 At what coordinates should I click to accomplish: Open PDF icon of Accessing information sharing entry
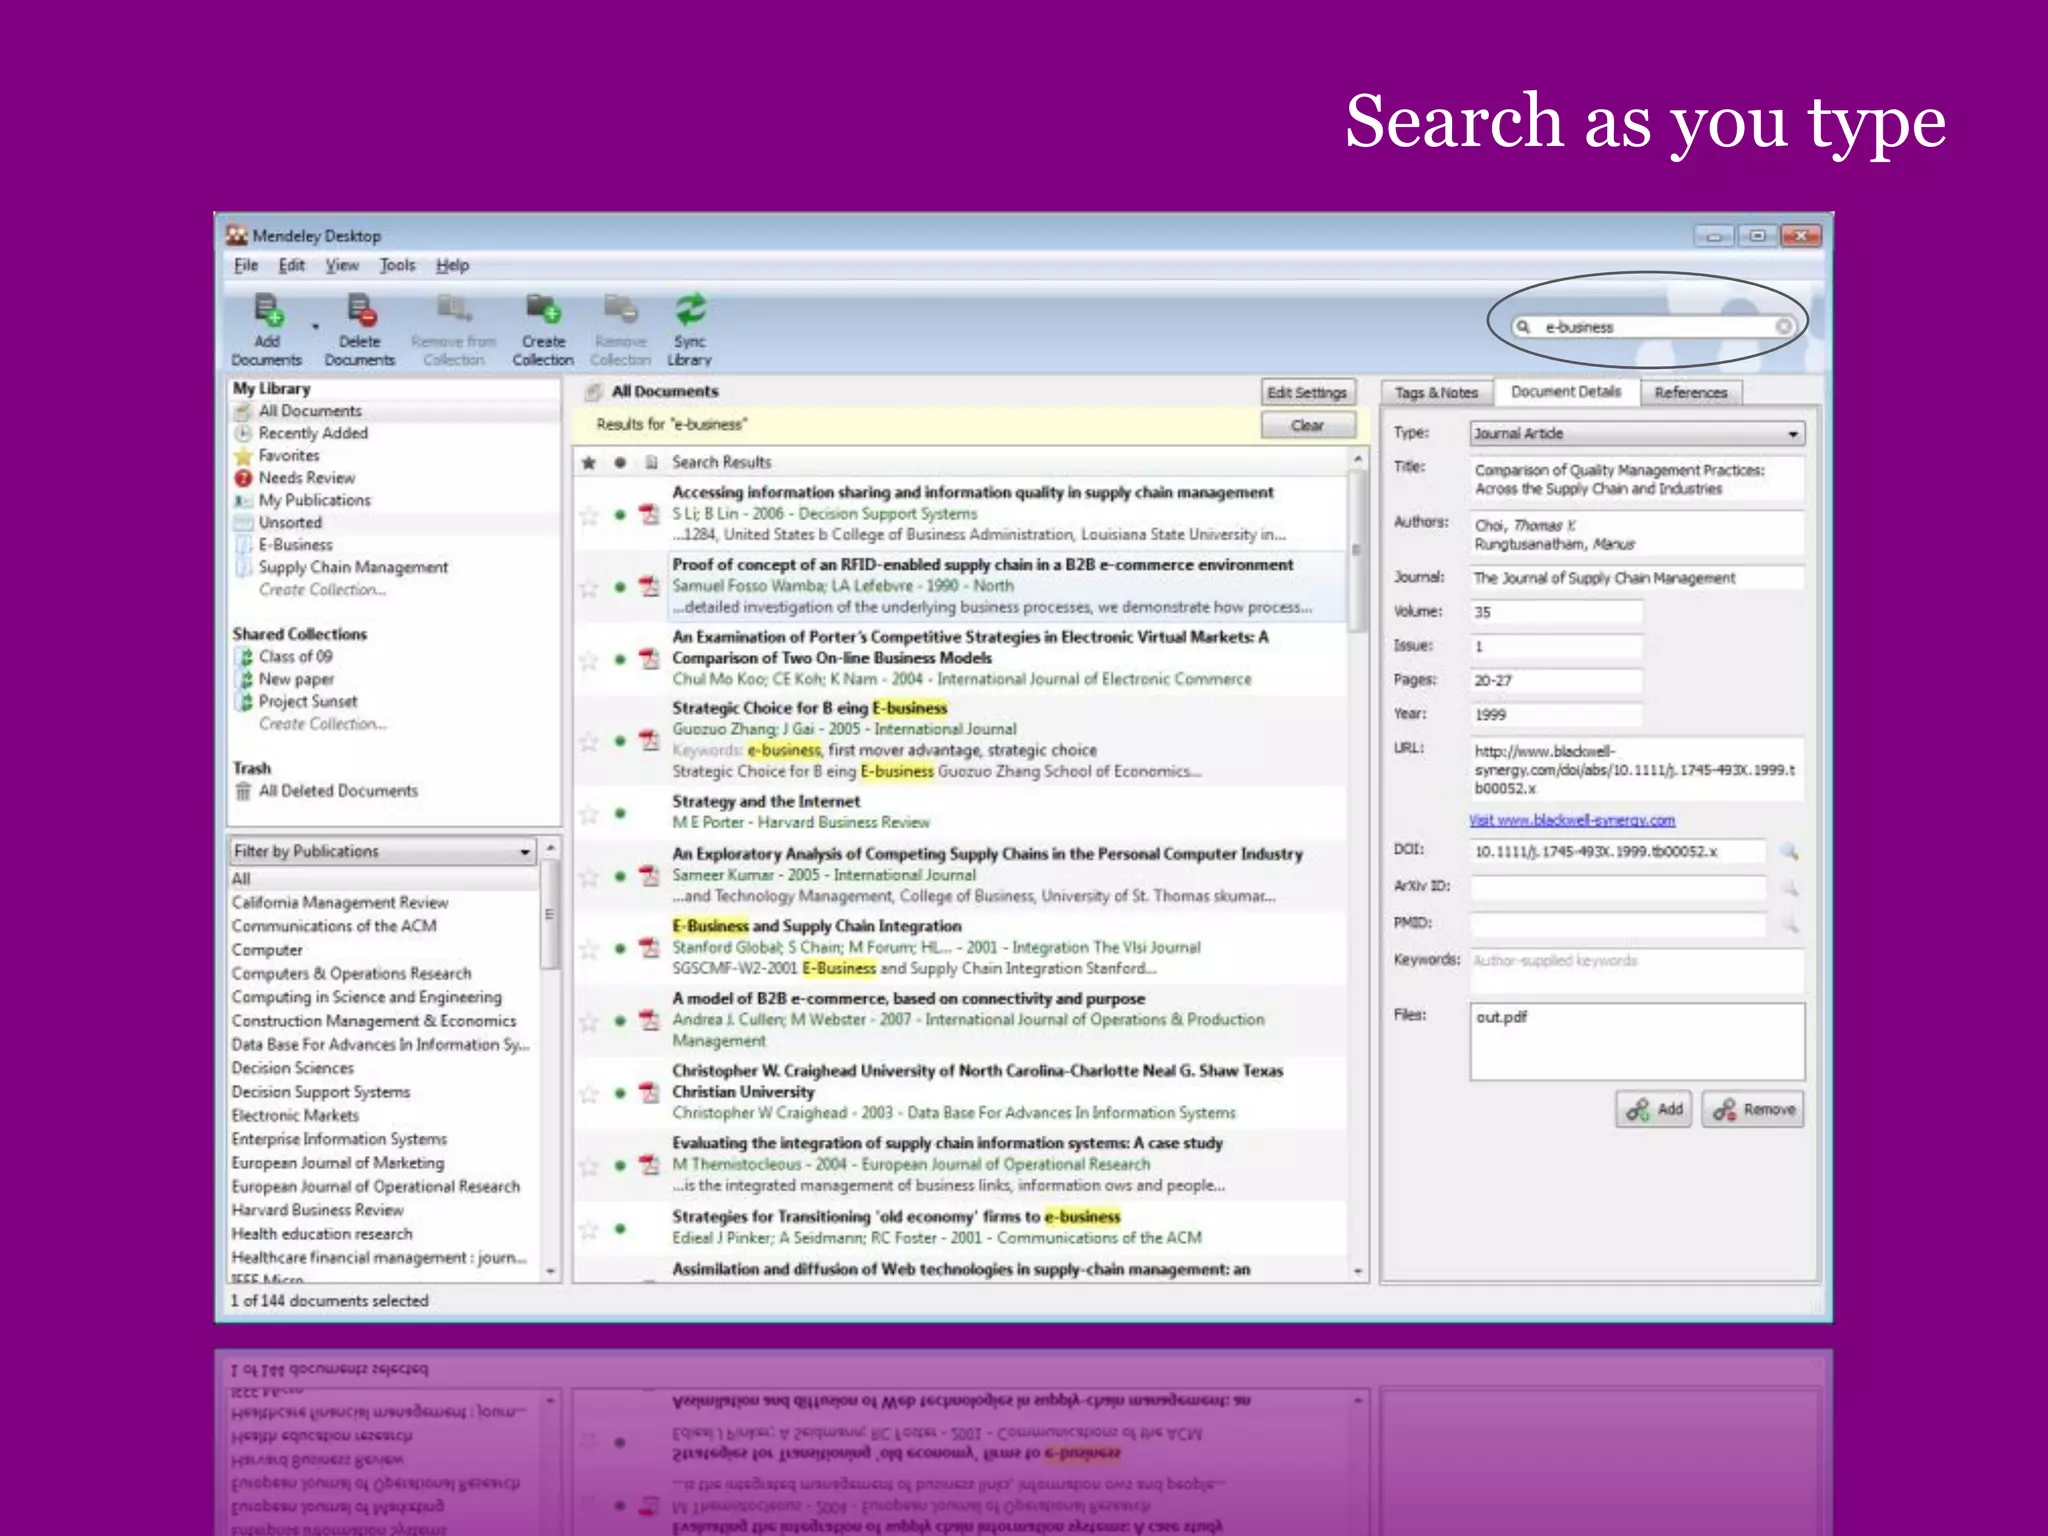click(650, 514)
